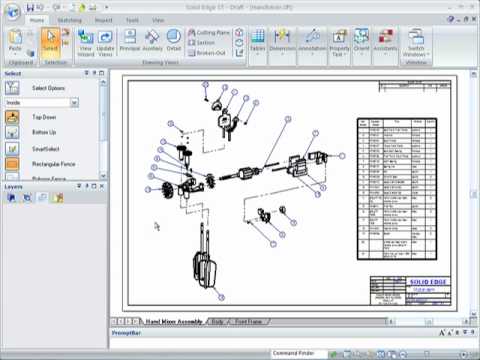Image resolution: width=480 pixels, height=360 pixels.
Task: Choose the Principal view tool
Action: [130, 40]
